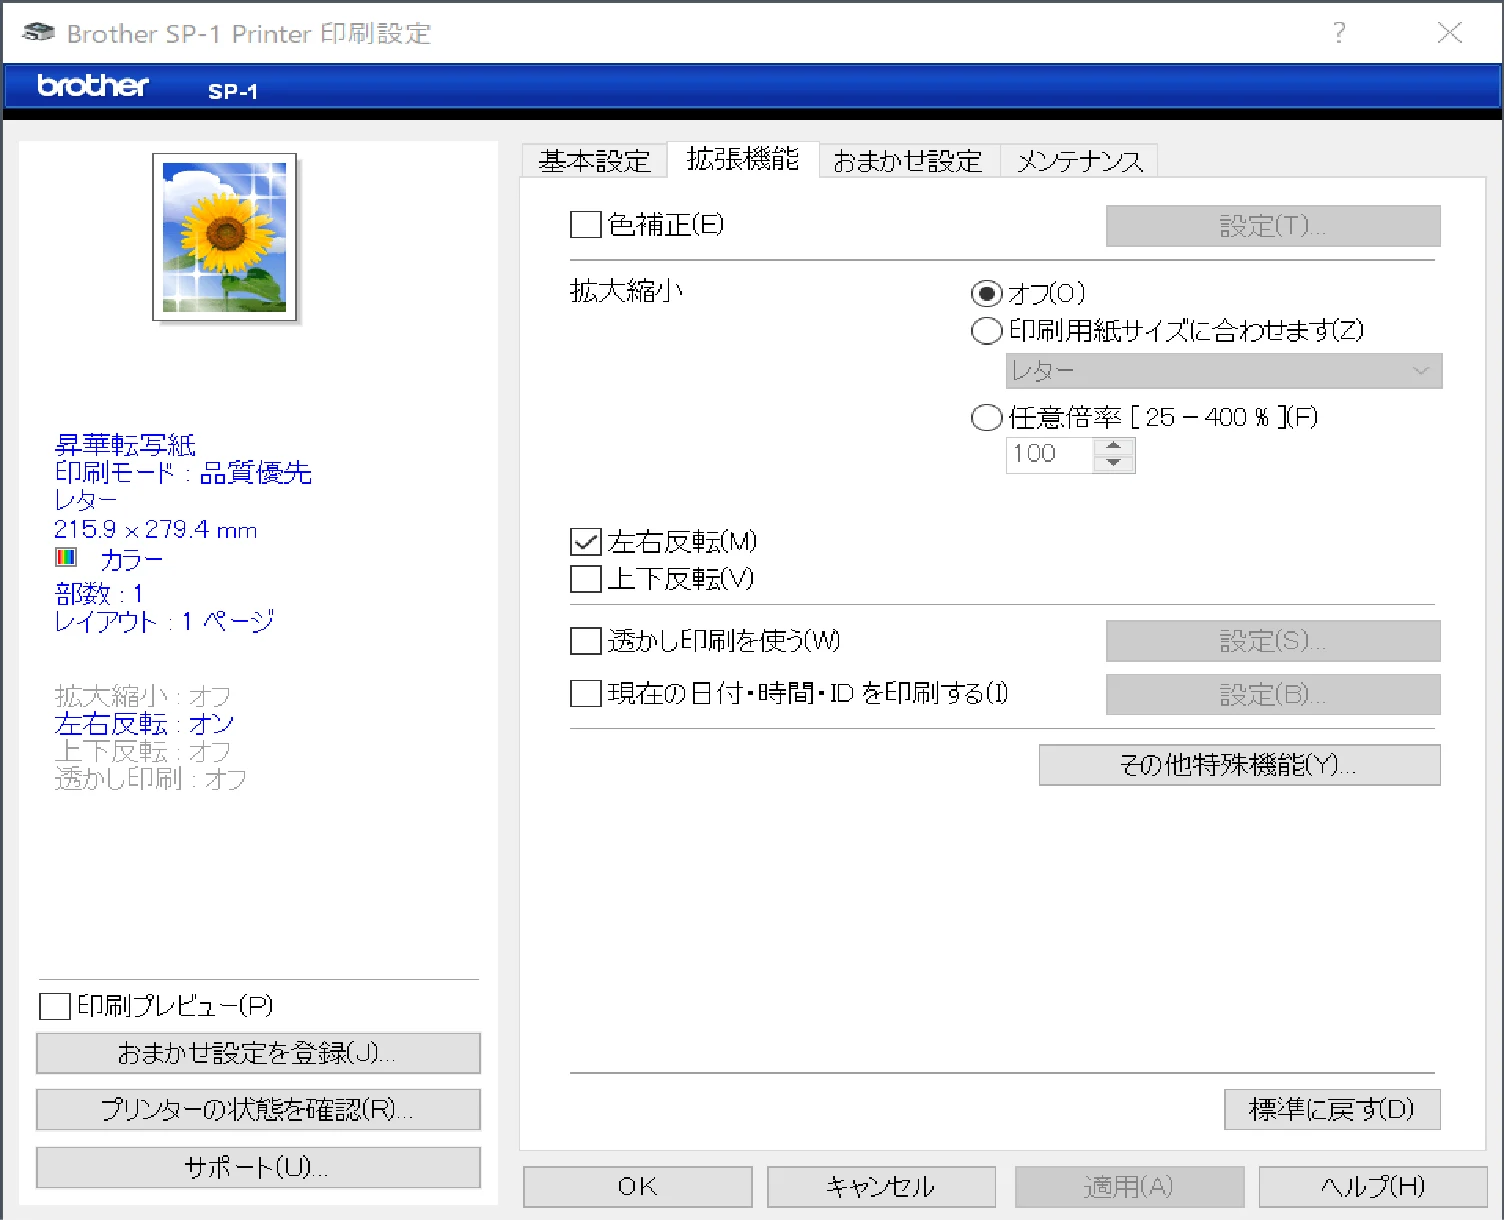
Task: Click the printer icon in the title bar
Action: (37, 32)
